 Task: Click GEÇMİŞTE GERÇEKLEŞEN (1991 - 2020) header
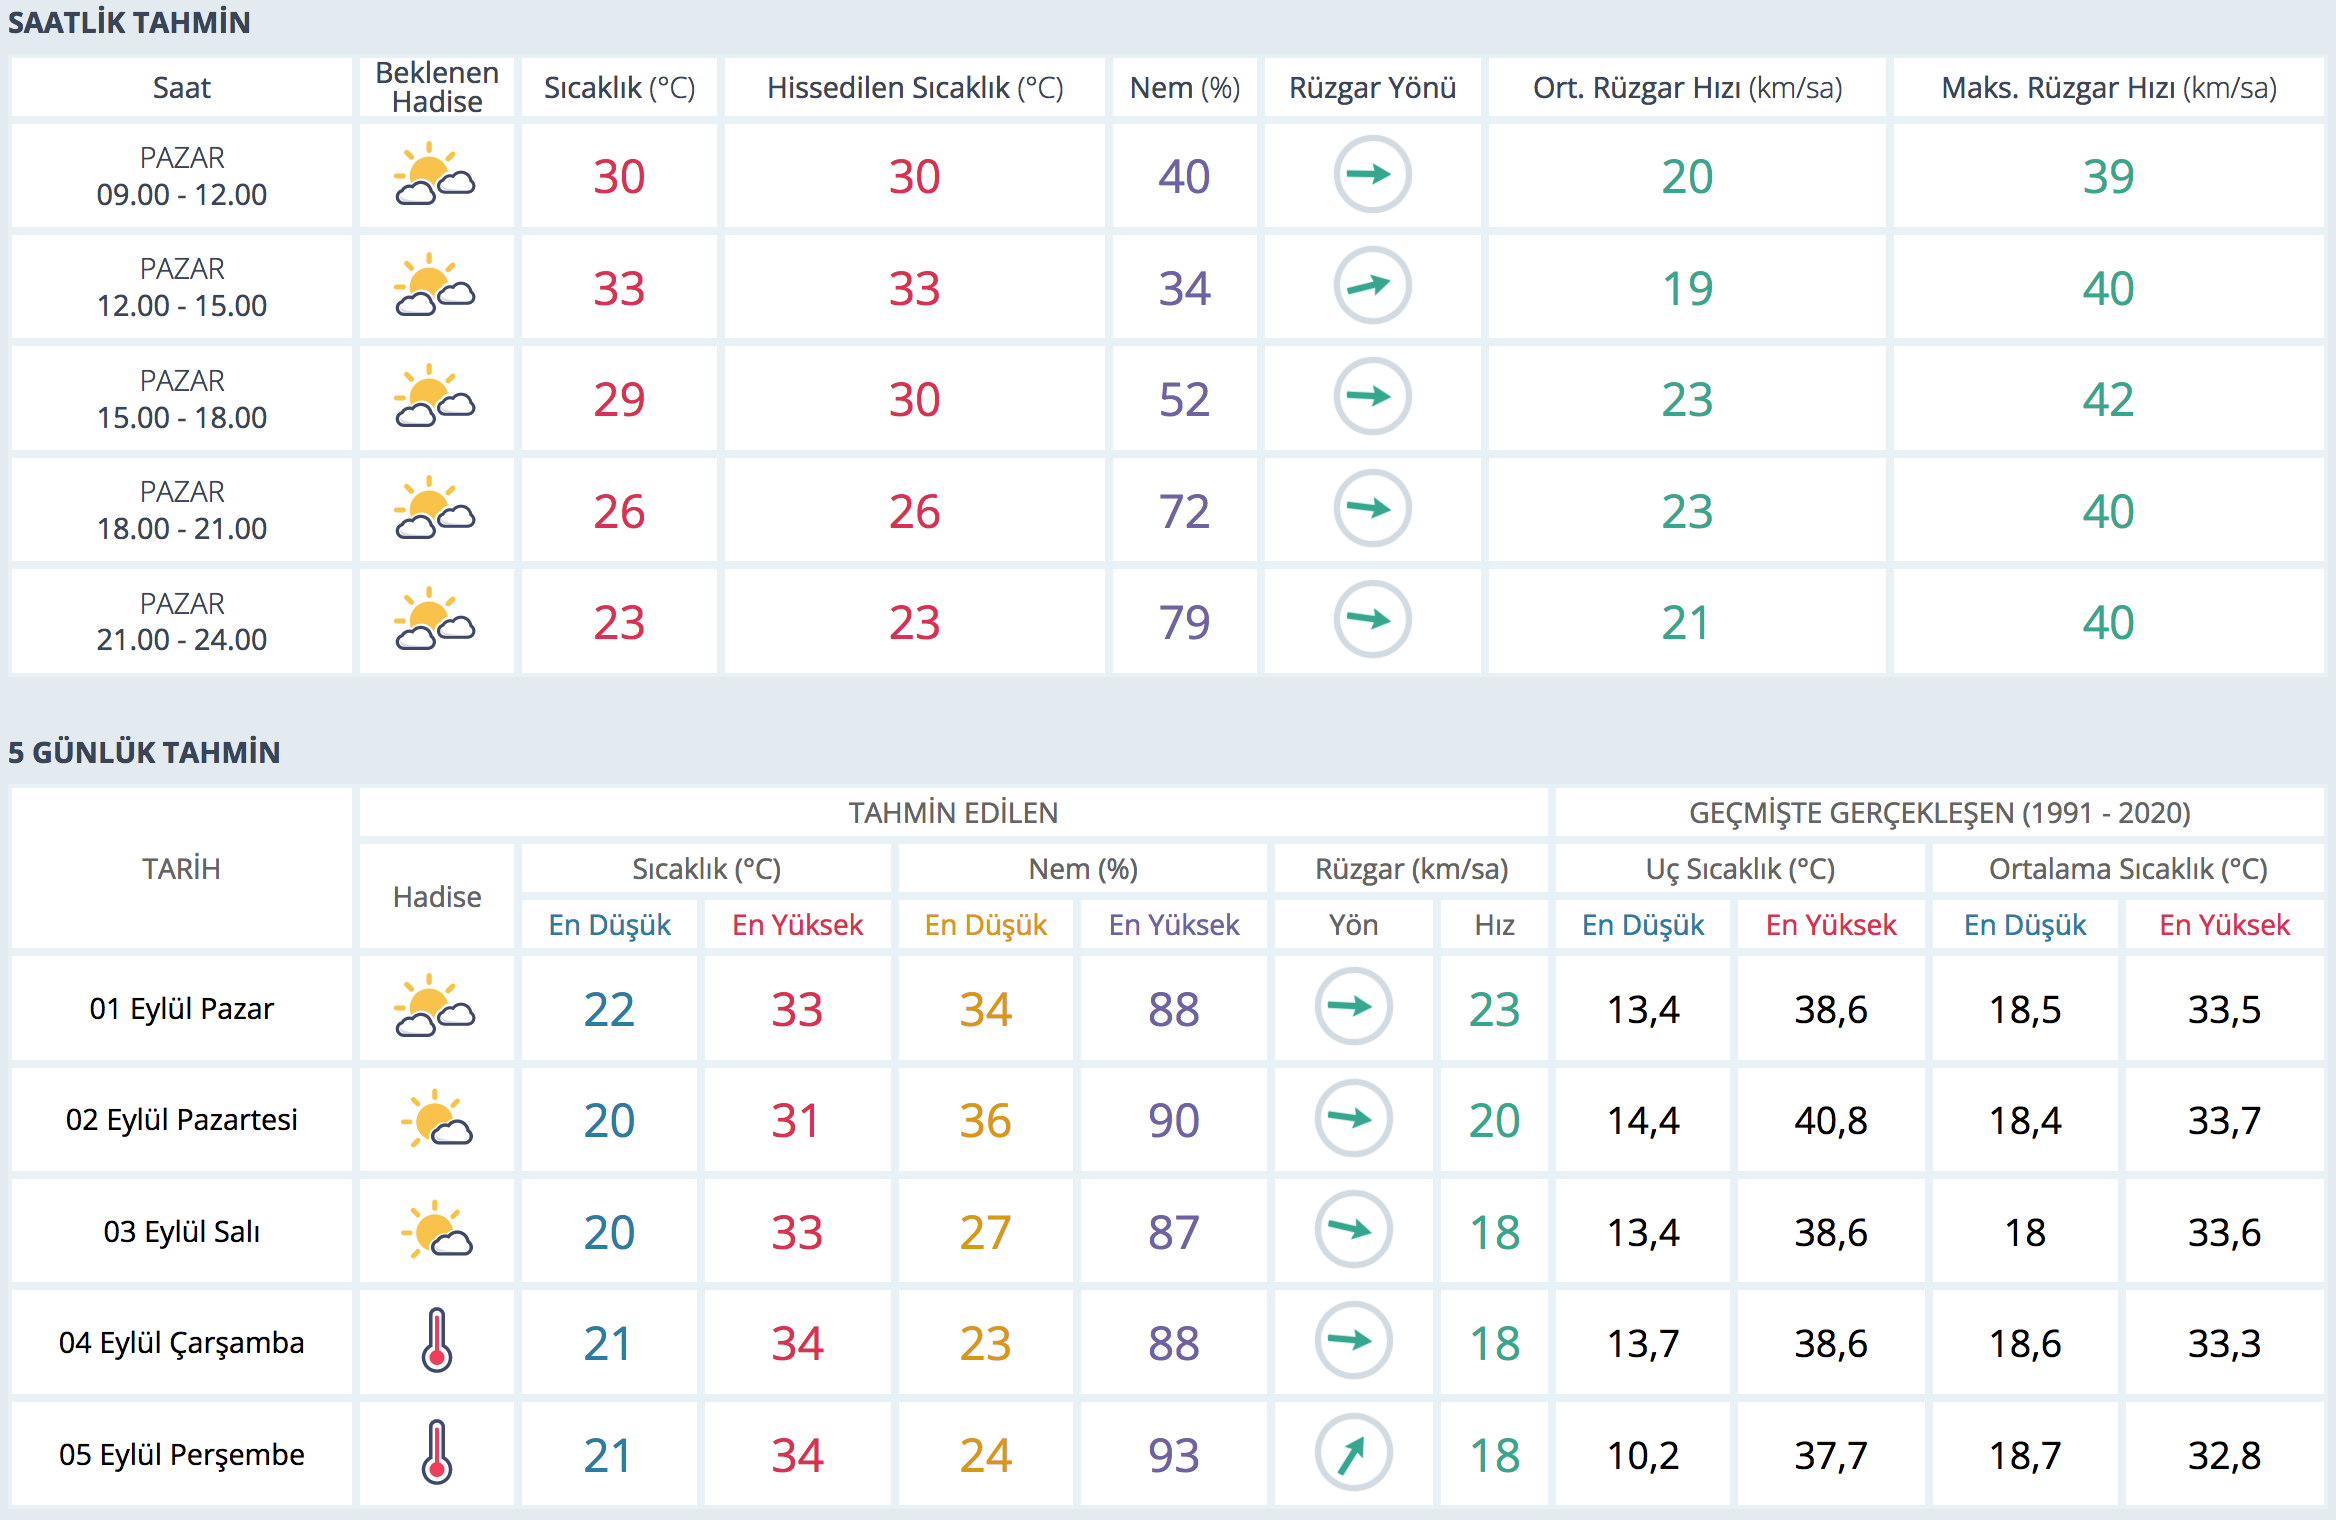[x=1939, y=812]
